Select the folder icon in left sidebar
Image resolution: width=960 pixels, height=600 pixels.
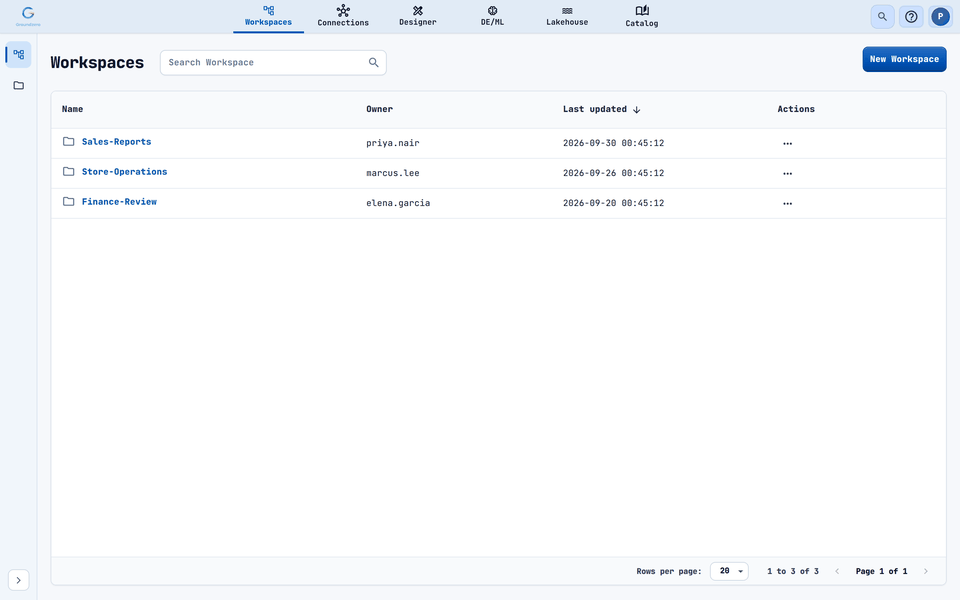pos(18,85)
